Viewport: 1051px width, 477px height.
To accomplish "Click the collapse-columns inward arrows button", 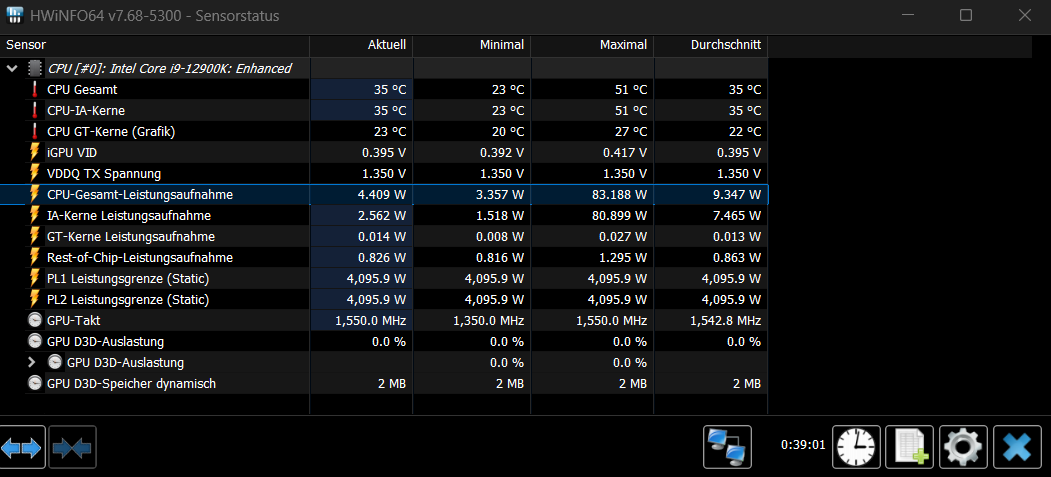I will pyautogui.click(x=72, y=447).
